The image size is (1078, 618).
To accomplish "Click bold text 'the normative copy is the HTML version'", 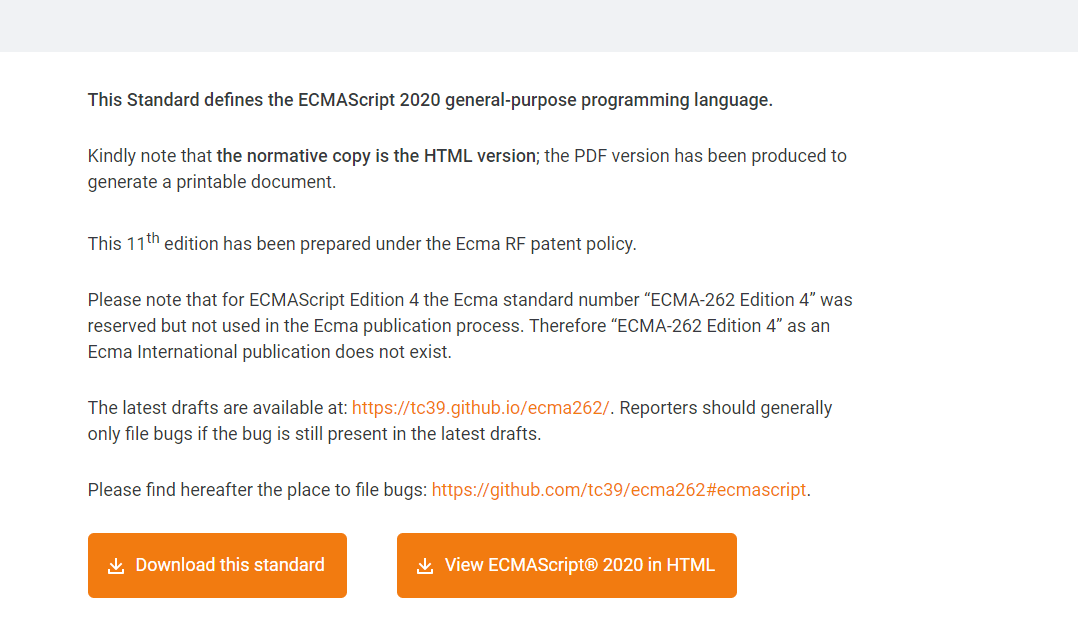I will 377,156.
